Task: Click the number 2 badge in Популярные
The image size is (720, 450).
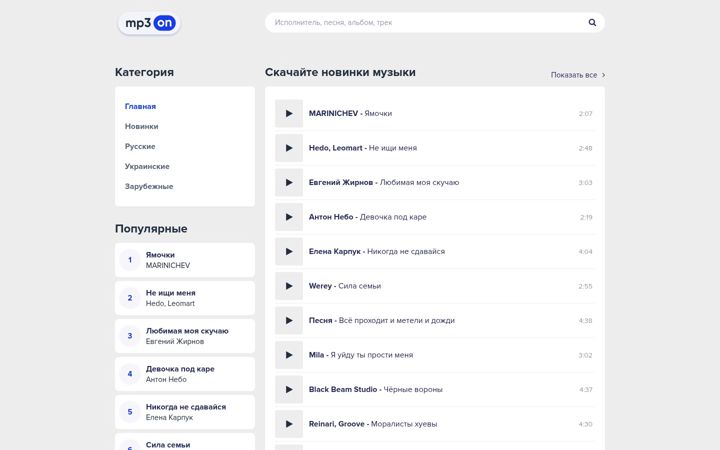Action: (130, 298)
